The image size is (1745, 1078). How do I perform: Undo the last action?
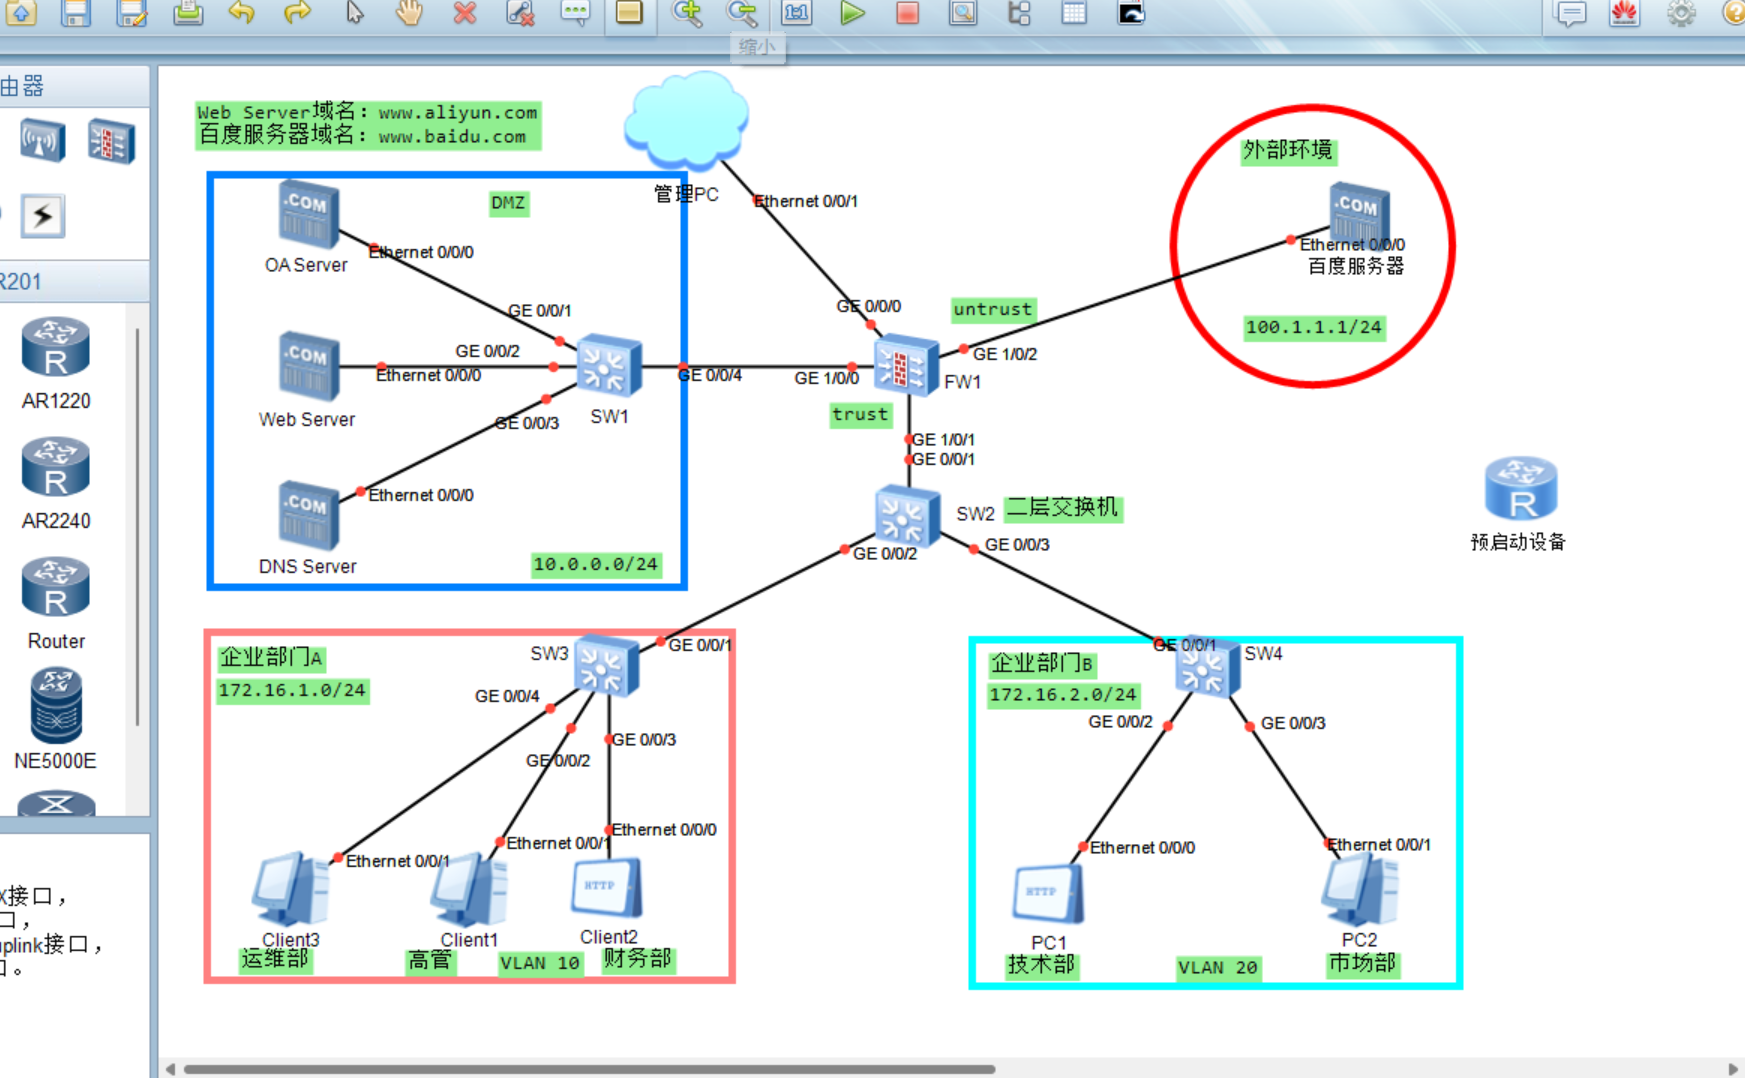click(x=242, y=12)
